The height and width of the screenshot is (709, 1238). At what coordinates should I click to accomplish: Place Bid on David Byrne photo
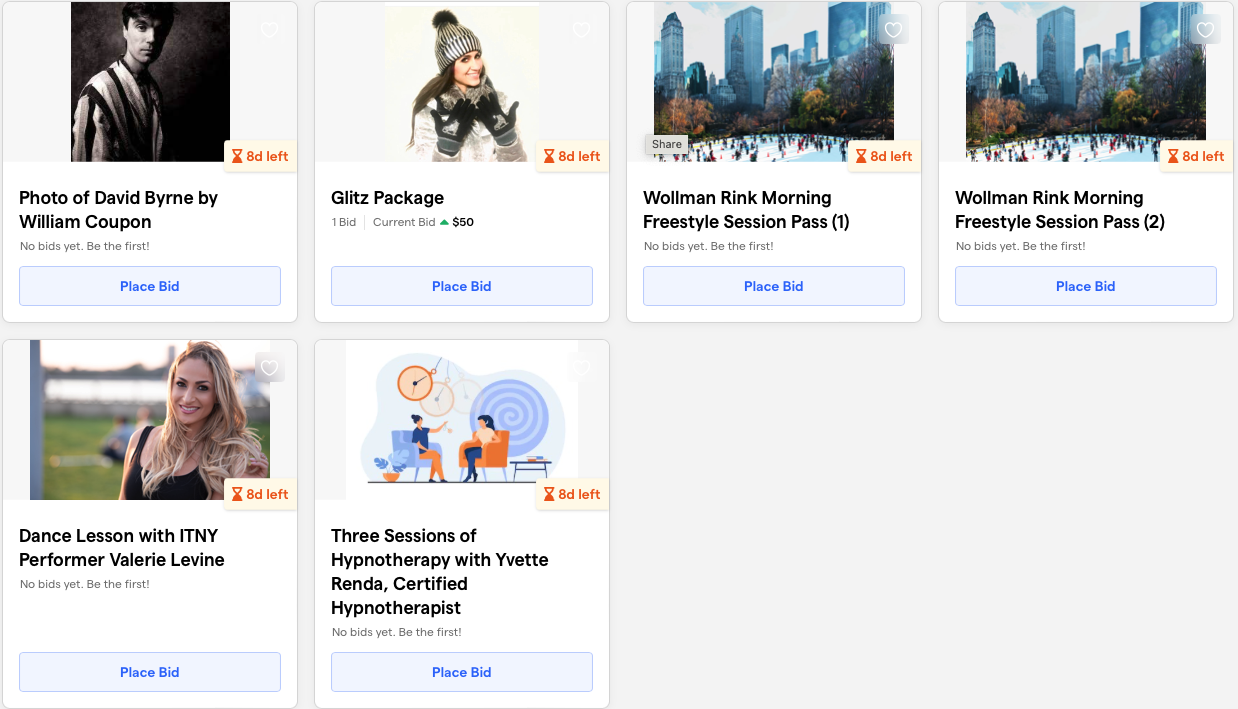point(150,286)
